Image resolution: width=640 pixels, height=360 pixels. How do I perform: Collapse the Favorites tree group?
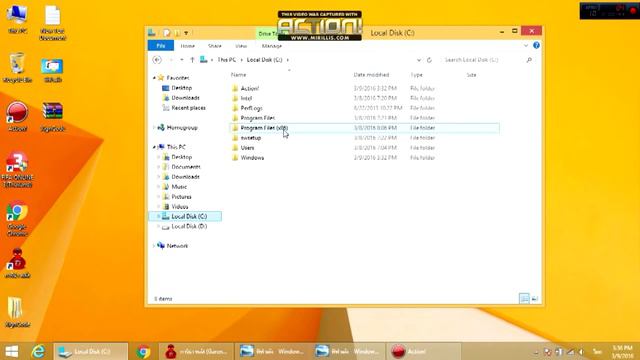[154, 78]
